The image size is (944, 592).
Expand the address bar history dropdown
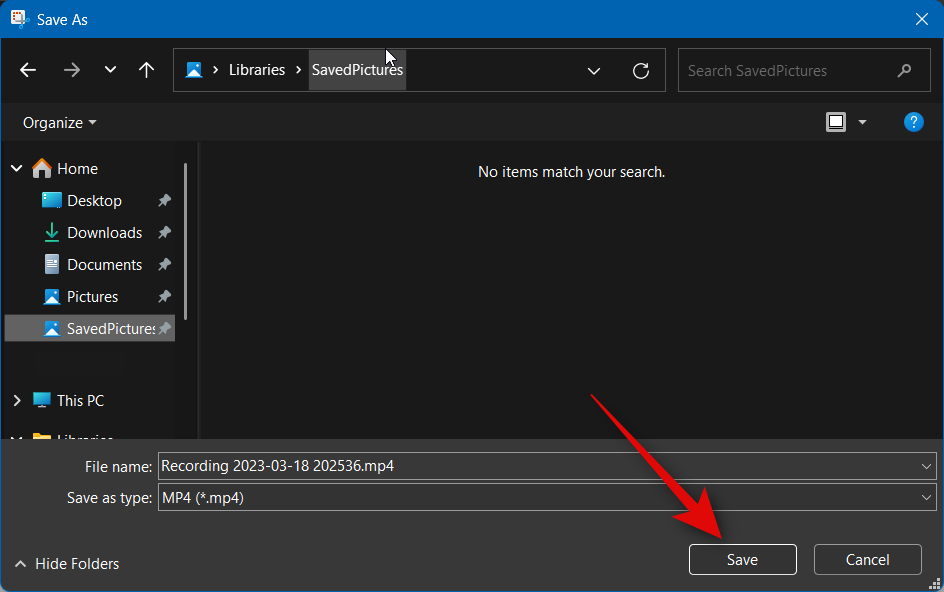coord(594,71)
